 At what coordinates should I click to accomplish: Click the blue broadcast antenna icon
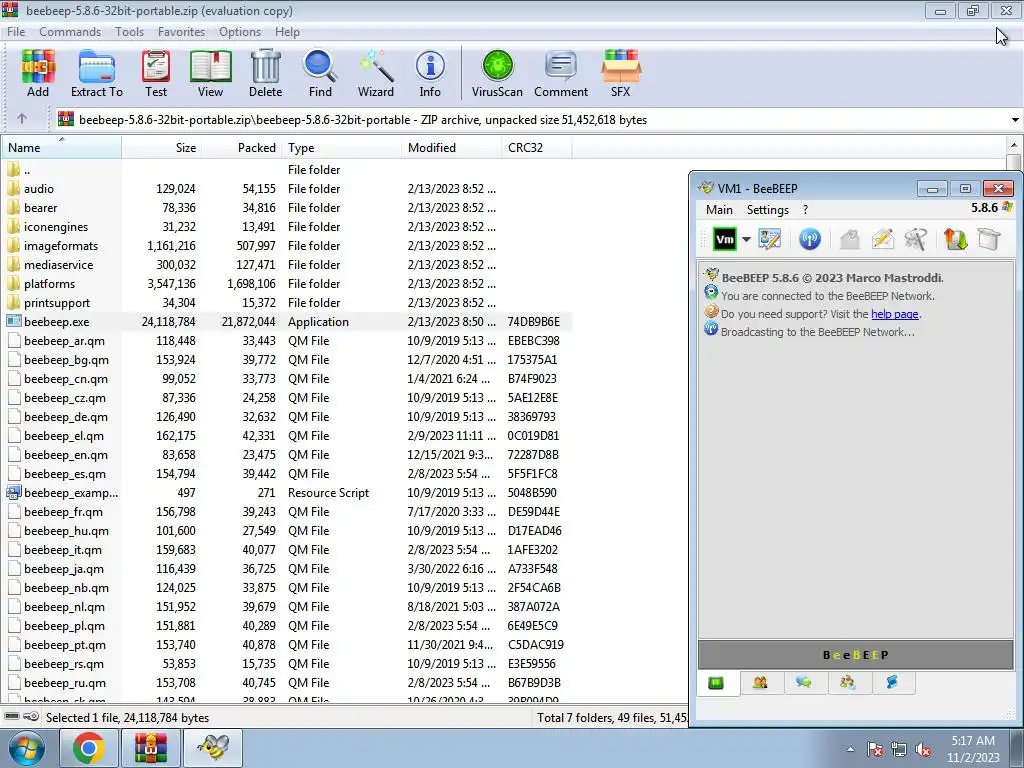tap(810, 239)
